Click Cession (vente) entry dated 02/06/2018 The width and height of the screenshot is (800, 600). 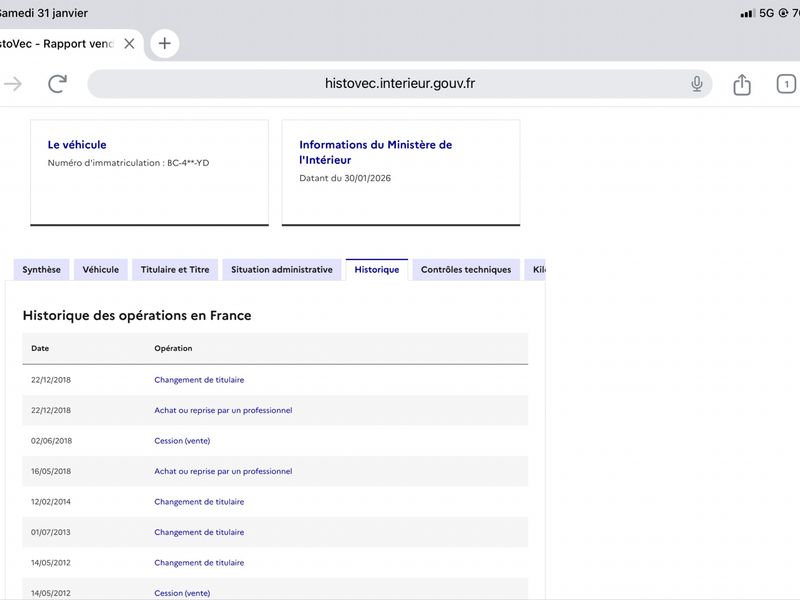(x=182, y=441)
